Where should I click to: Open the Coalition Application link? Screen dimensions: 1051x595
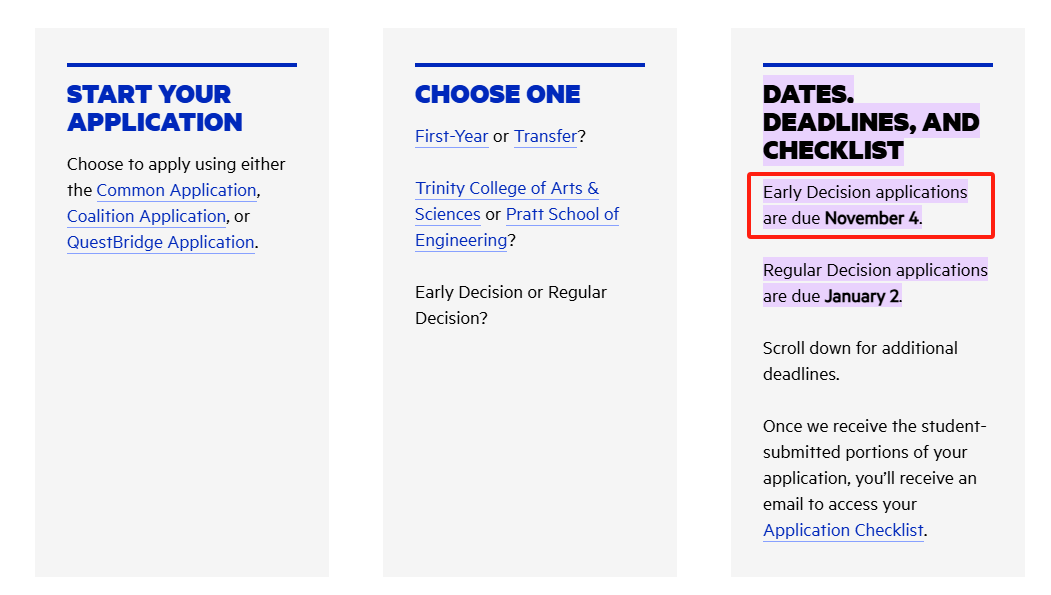[146, 216]
